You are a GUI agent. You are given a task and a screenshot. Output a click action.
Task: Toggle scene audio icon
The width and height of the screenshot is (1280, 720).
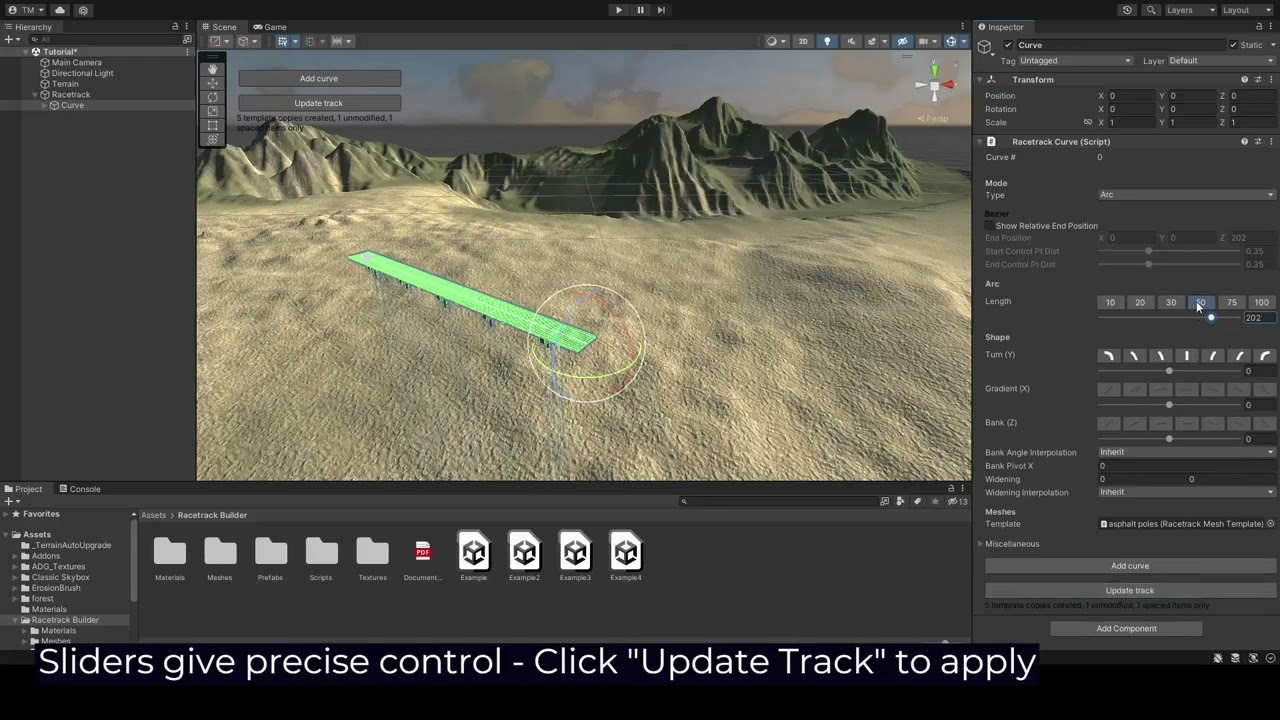pos(851,41)
